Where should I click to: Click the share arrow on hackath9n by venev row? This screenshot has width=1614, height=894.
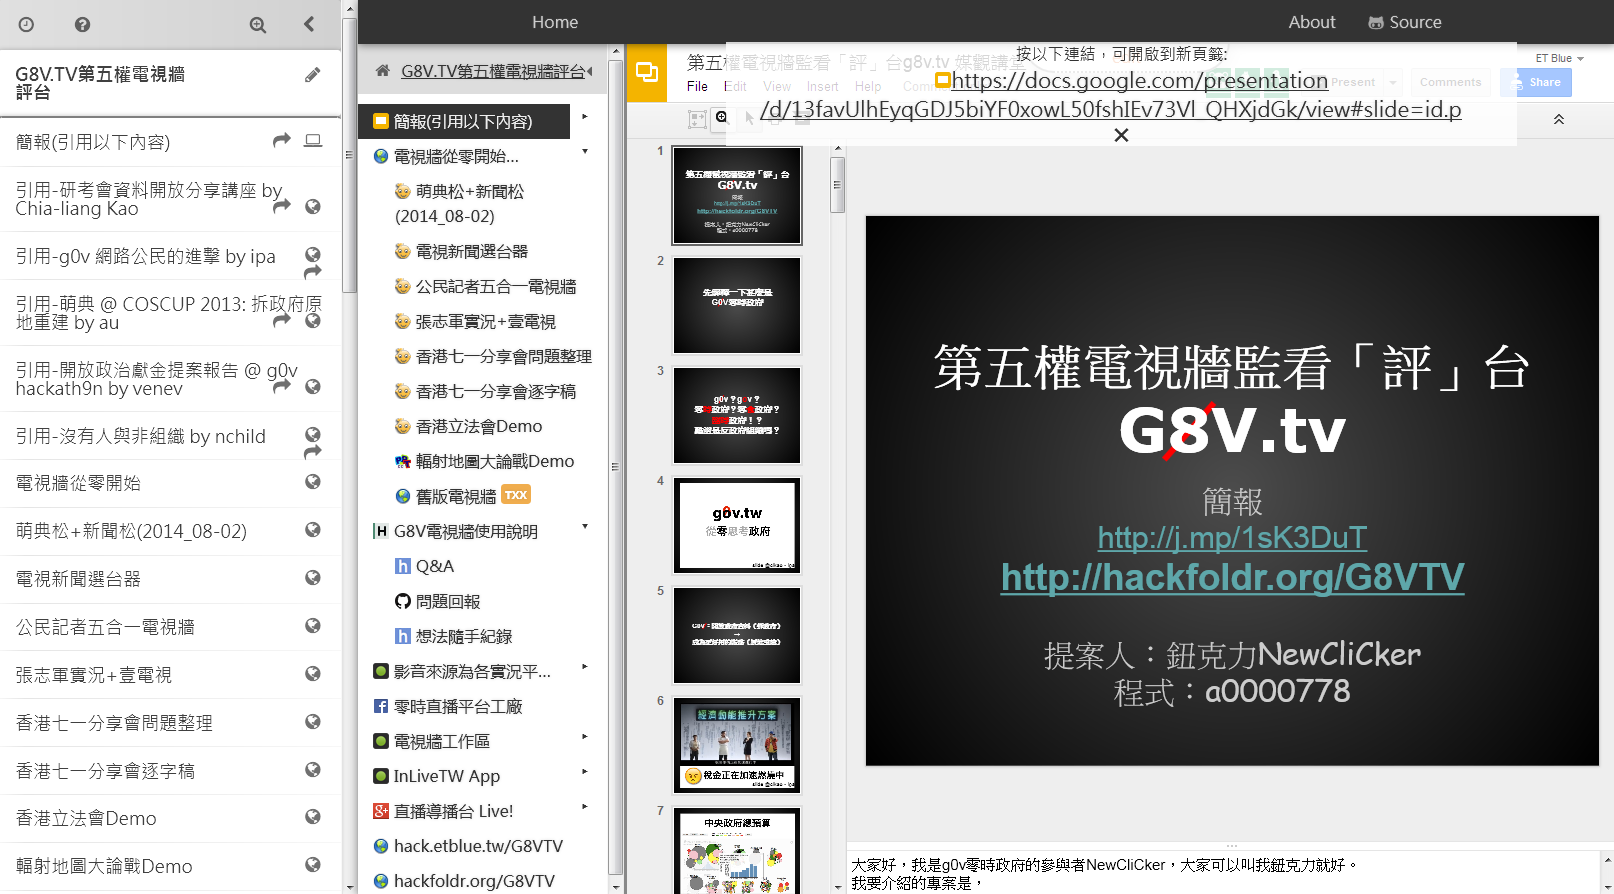282,386
